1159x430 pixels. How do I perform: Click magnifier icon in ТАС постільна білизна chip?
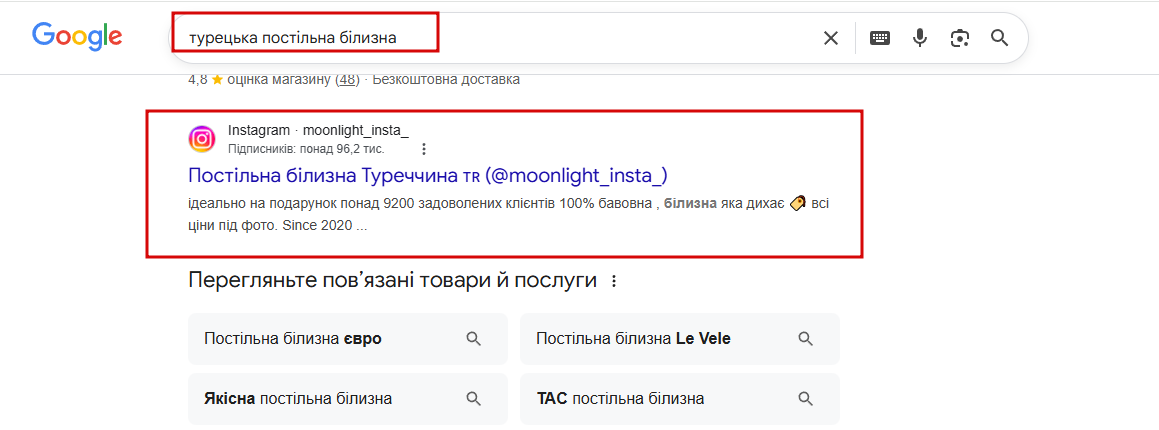coord(806,399)
